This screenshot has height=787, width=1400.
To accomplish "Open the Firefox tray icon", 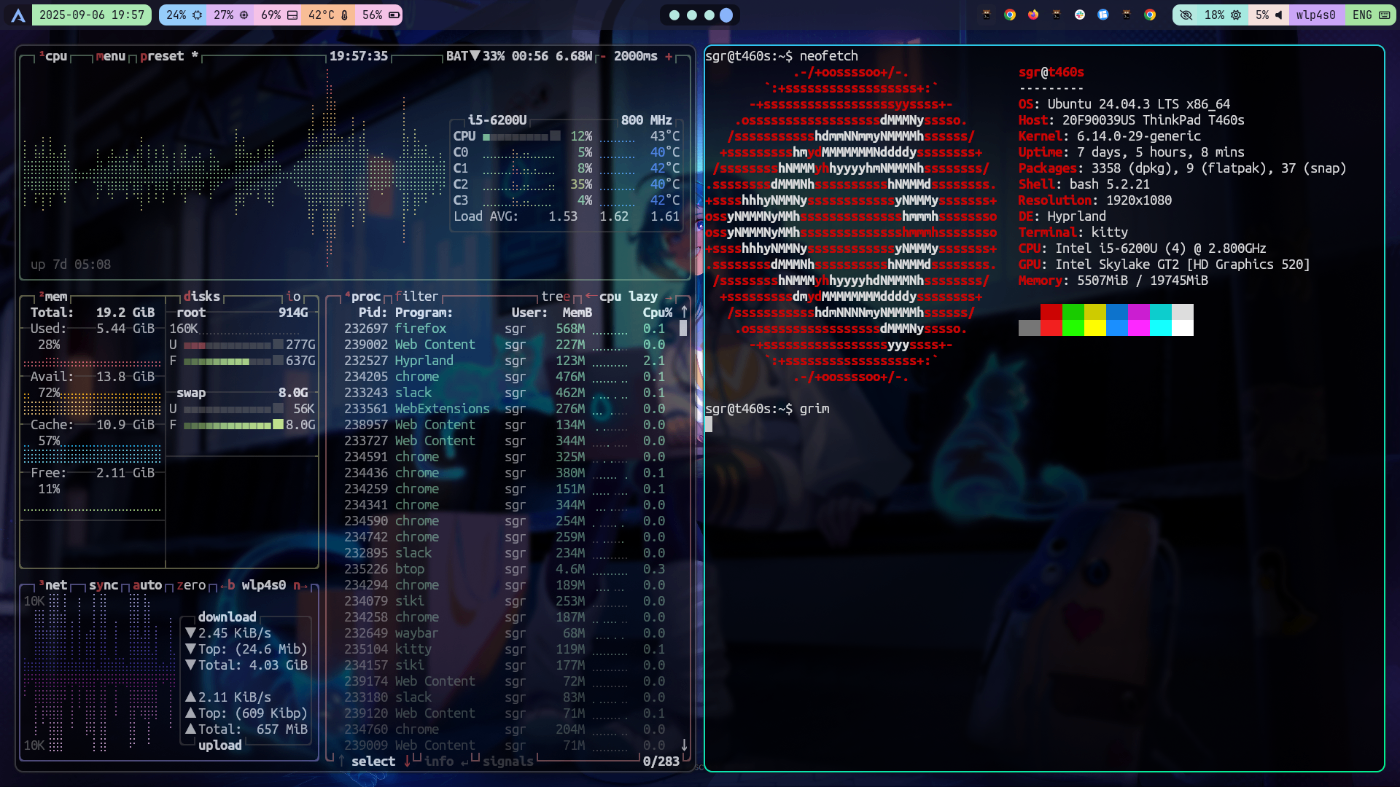I will click(x=1033, y=15).
